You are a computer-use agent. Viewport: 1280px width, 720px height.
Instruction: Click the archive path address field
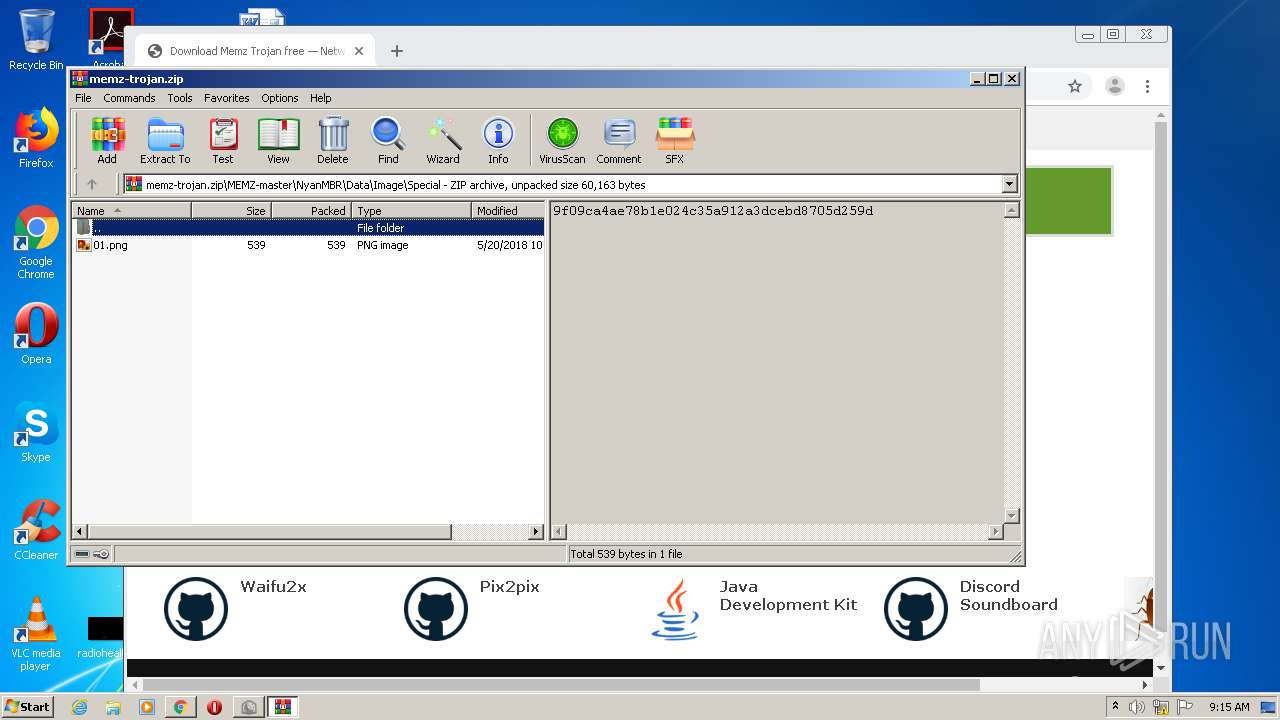tap(562, 184)
